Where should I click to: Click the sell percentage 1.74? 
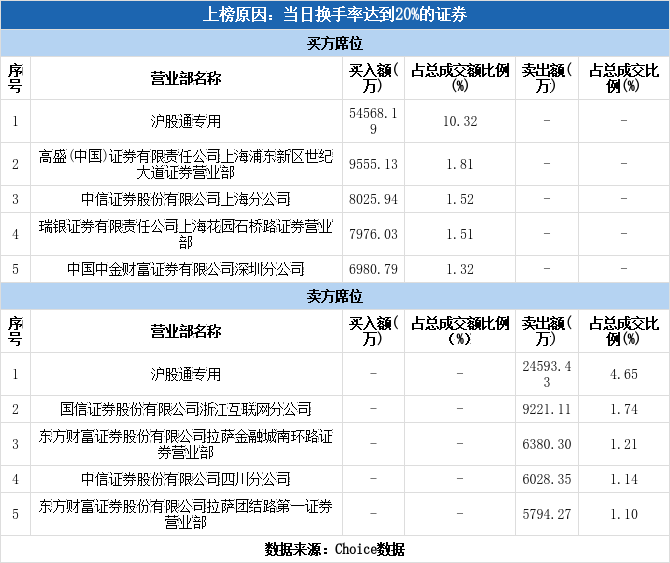click(624, 409)
